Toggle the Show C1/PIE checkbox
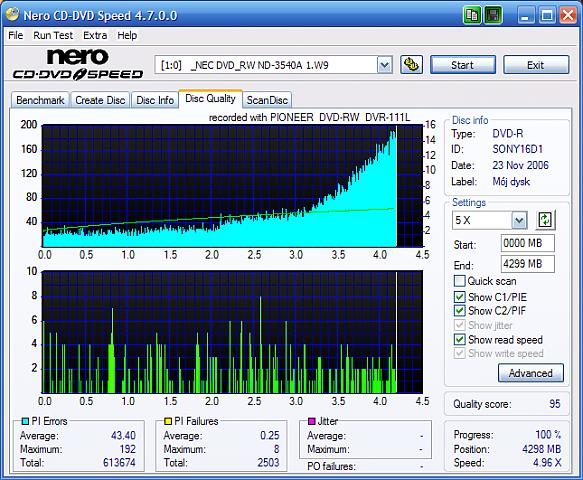 click(460, 297)
